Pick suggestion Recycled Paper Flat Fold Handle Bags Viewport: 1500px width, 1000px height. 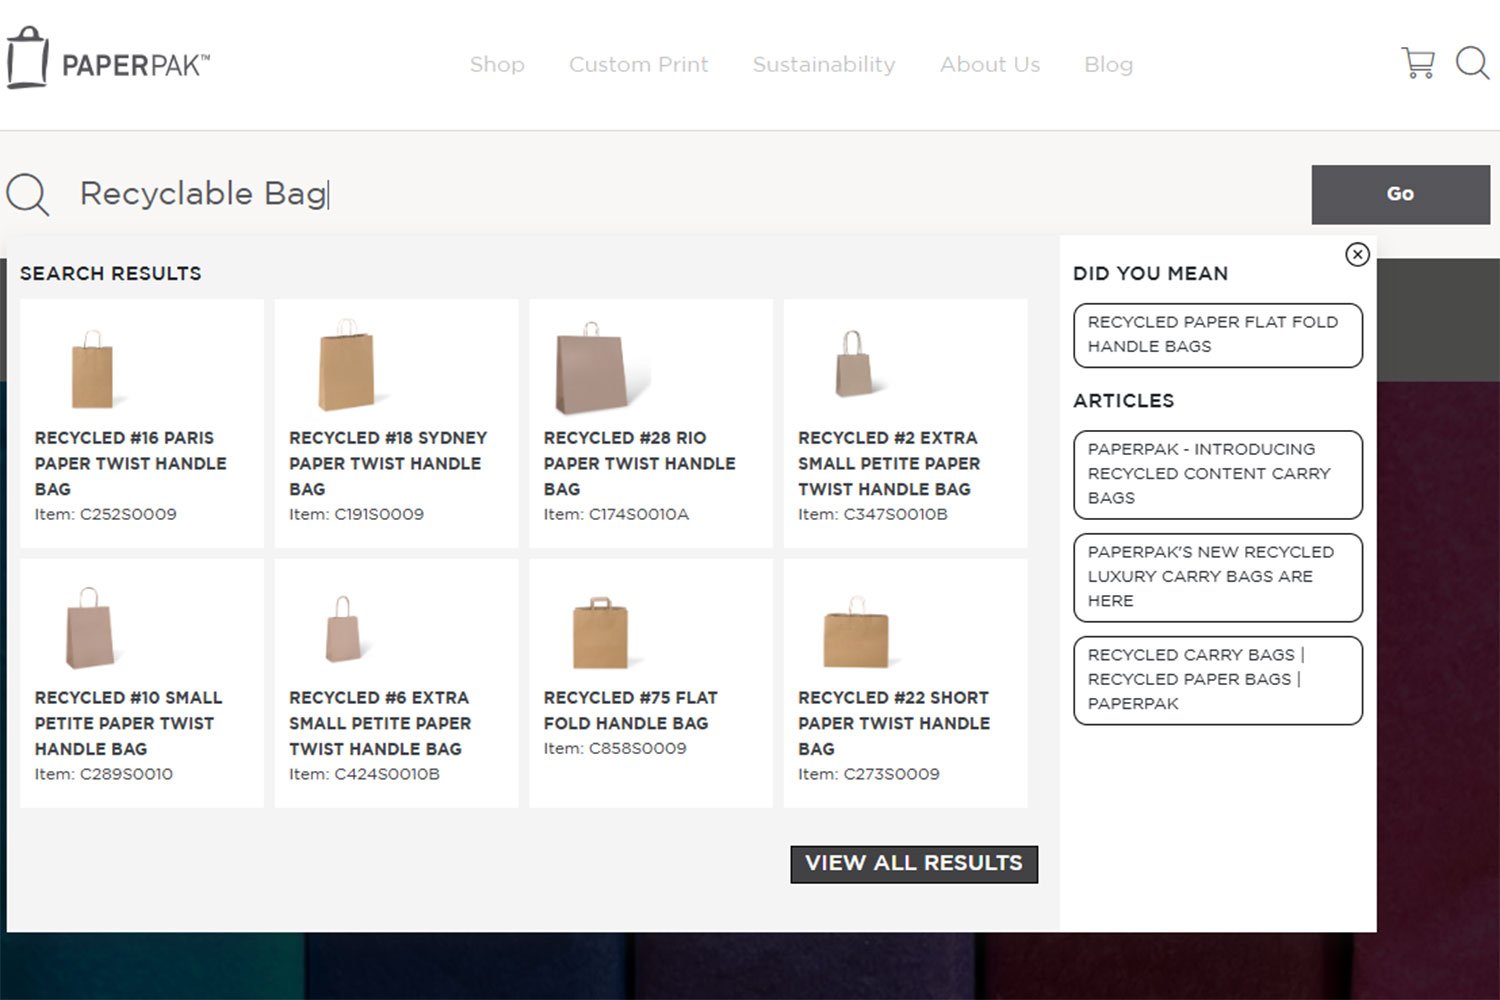pos(1217,335)
